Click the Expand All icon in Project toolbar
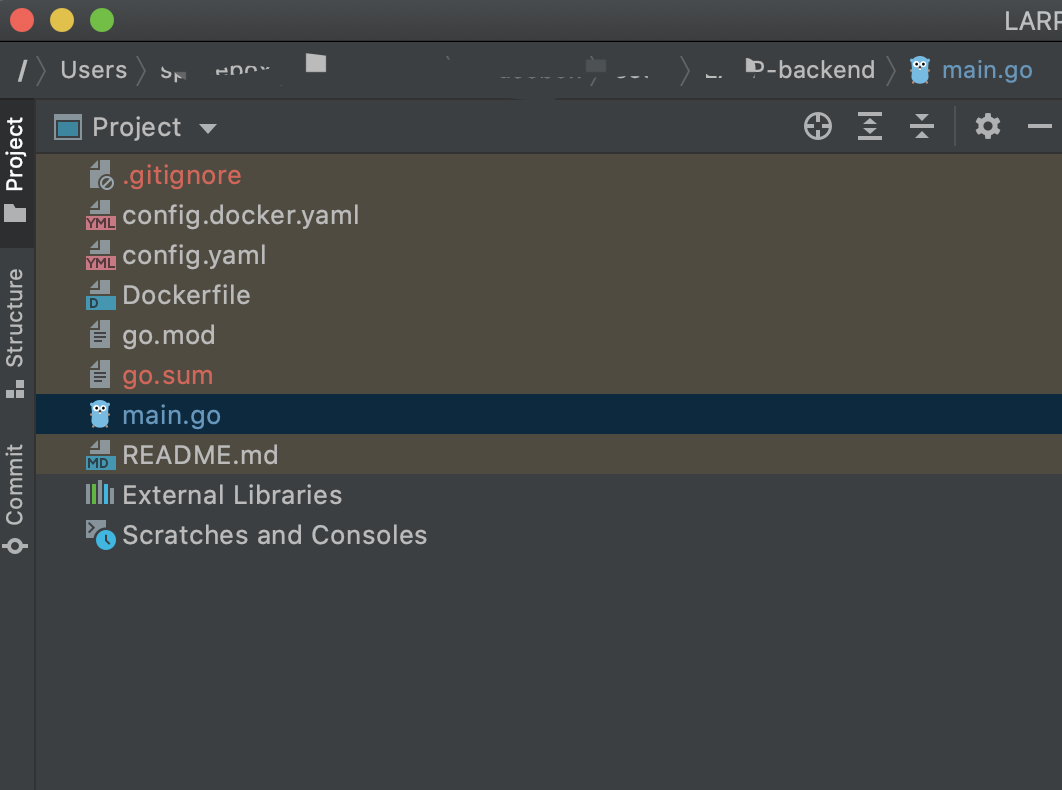Image resolution: width=1062 pixels, height=790 pixels. [870, 127]
